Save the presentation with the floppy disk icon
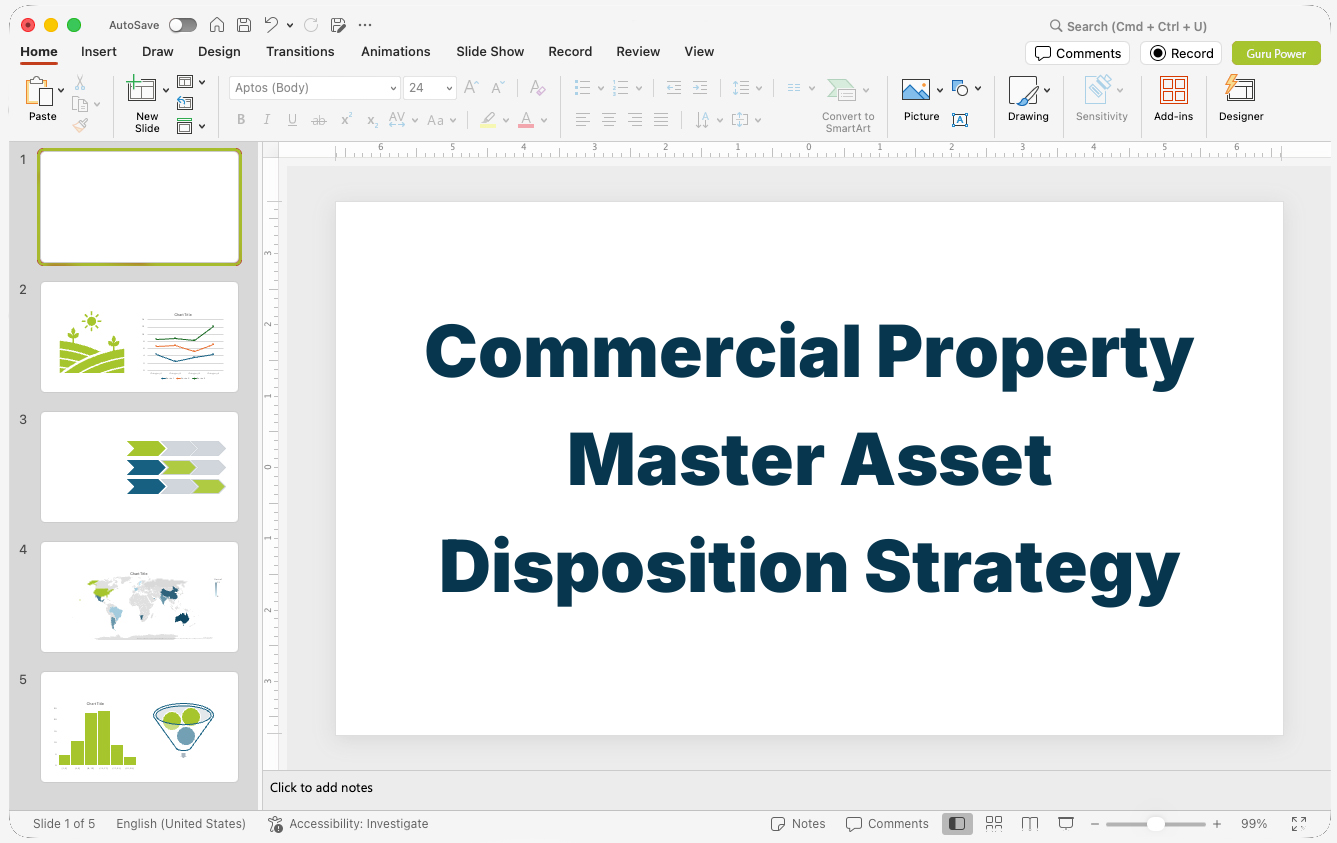Viewport: 1337px width, 843px height. pyautogui.click(x=244, y=25)
